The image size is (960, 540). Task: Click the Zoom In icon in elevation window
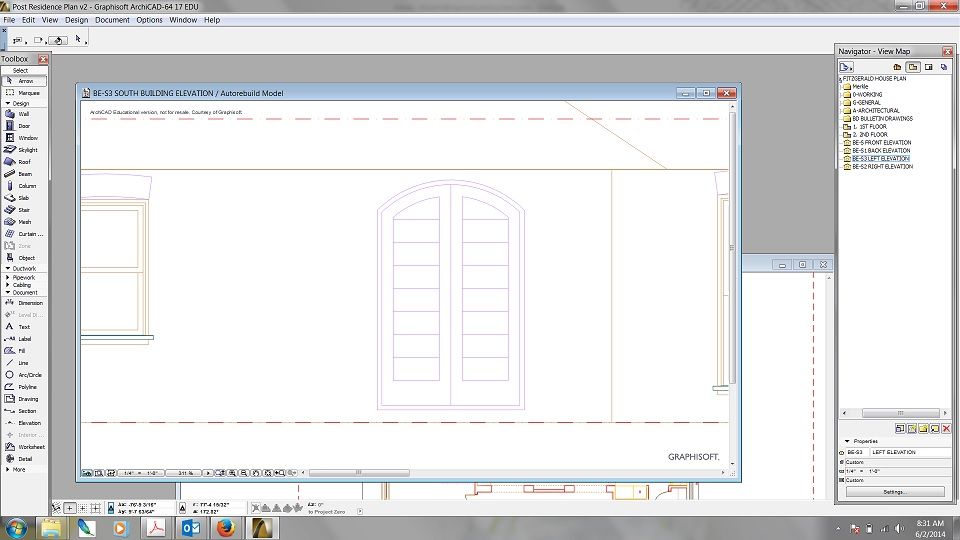coord(232,473)
